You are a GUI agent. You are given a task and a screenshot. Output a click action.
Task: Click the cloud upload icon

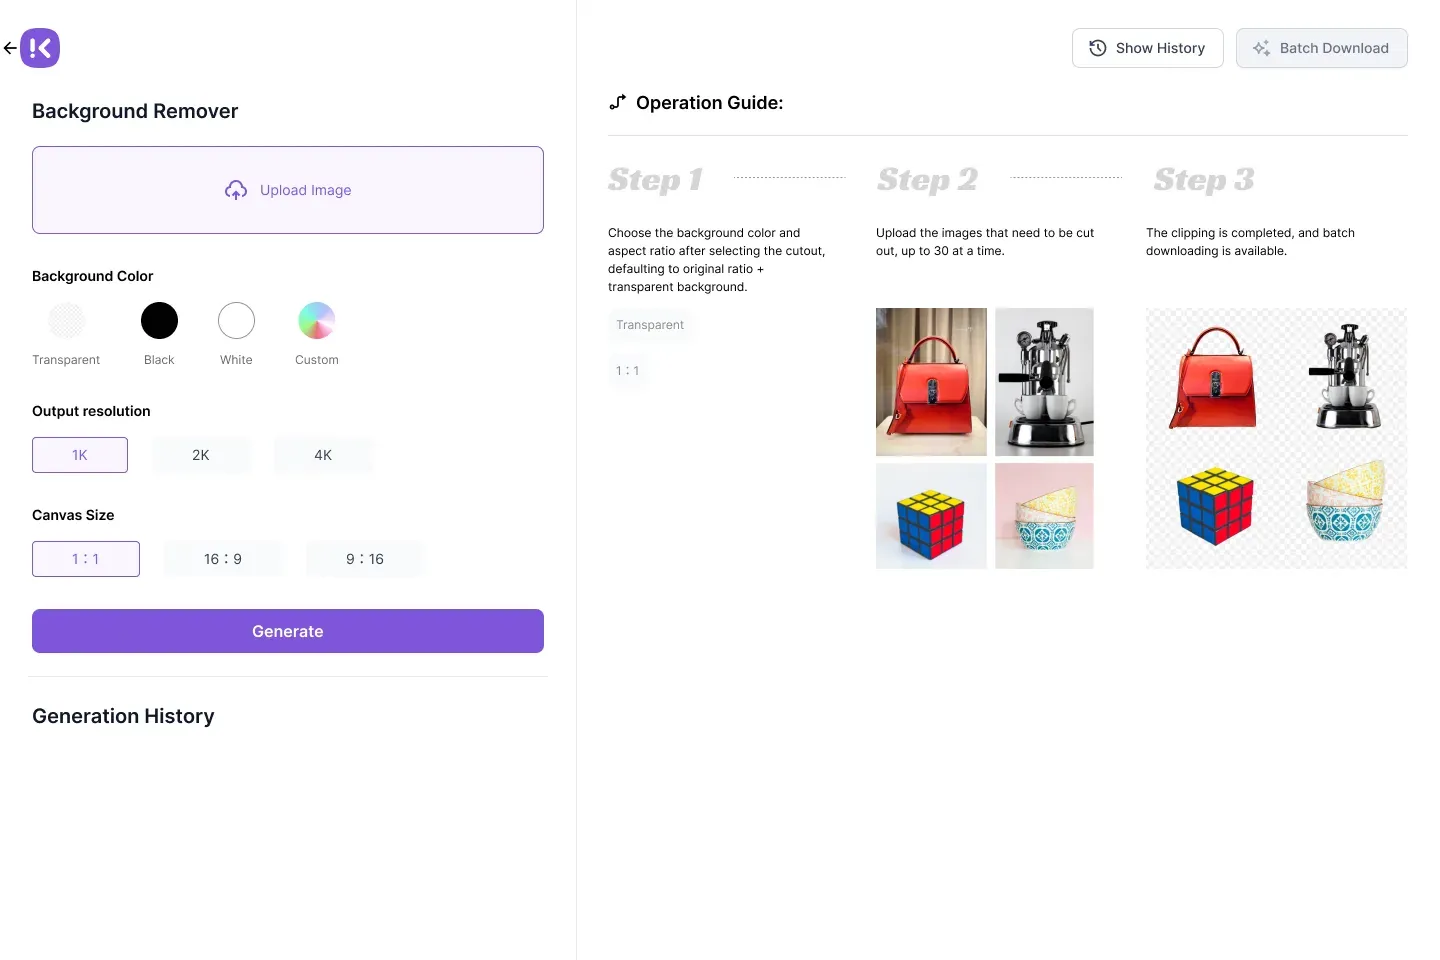236,190
